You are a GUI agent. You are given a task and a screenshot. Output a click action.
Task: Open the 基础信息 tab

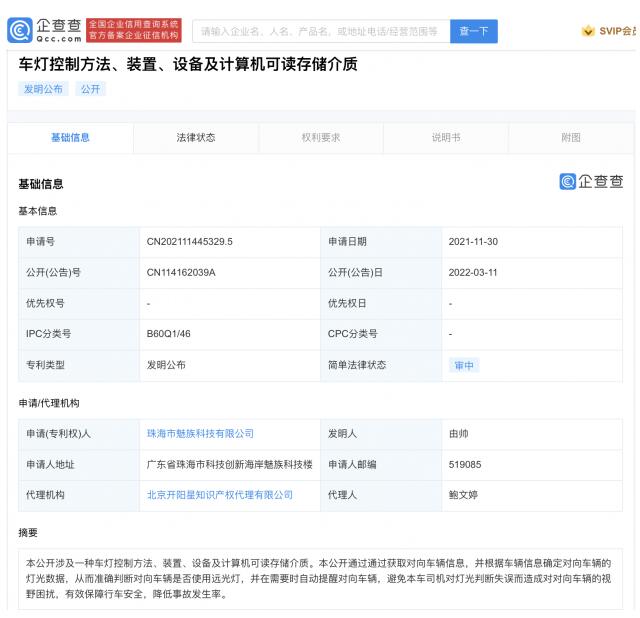pyautogui.click(x=70, y=138)
